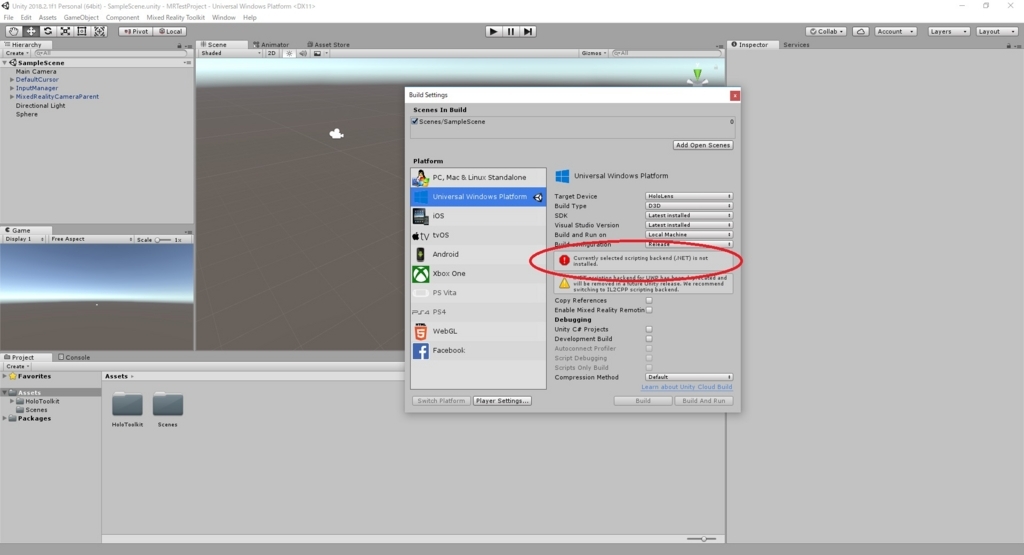This screenshot has height=555, width=1024.
Task: Expand MixedRealityCameraParent in Hierarchy
Action: point(12,97)
